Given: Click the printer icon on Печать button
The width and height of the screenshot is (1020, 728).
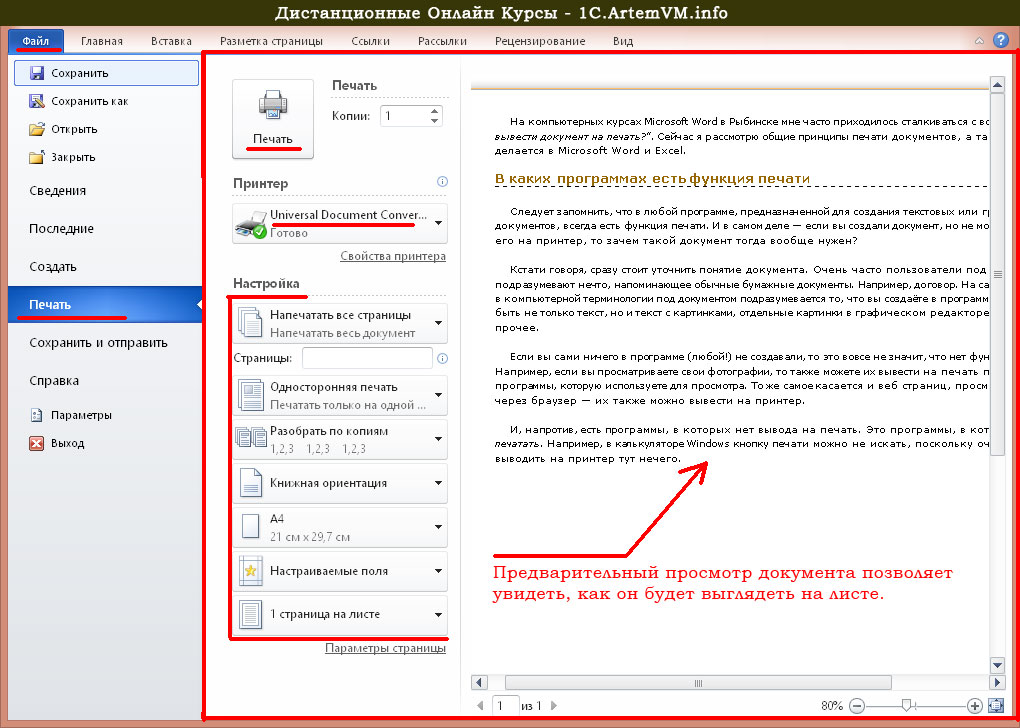Looking at the screenshot, I should (273, 105).
